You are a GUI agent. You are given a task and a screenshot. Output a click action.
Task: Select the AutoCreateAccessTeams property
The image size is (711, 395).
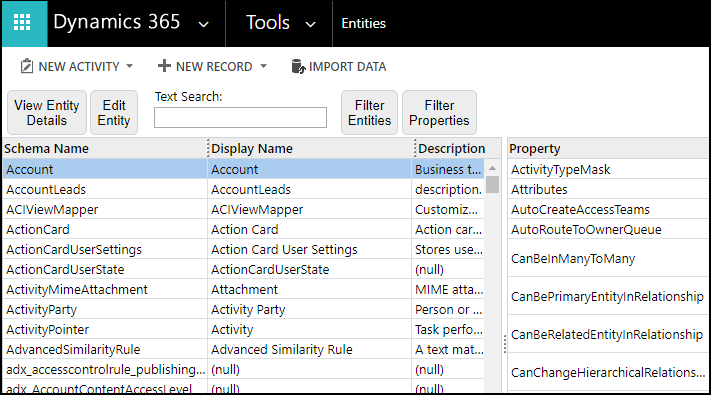tap(609, 209)
